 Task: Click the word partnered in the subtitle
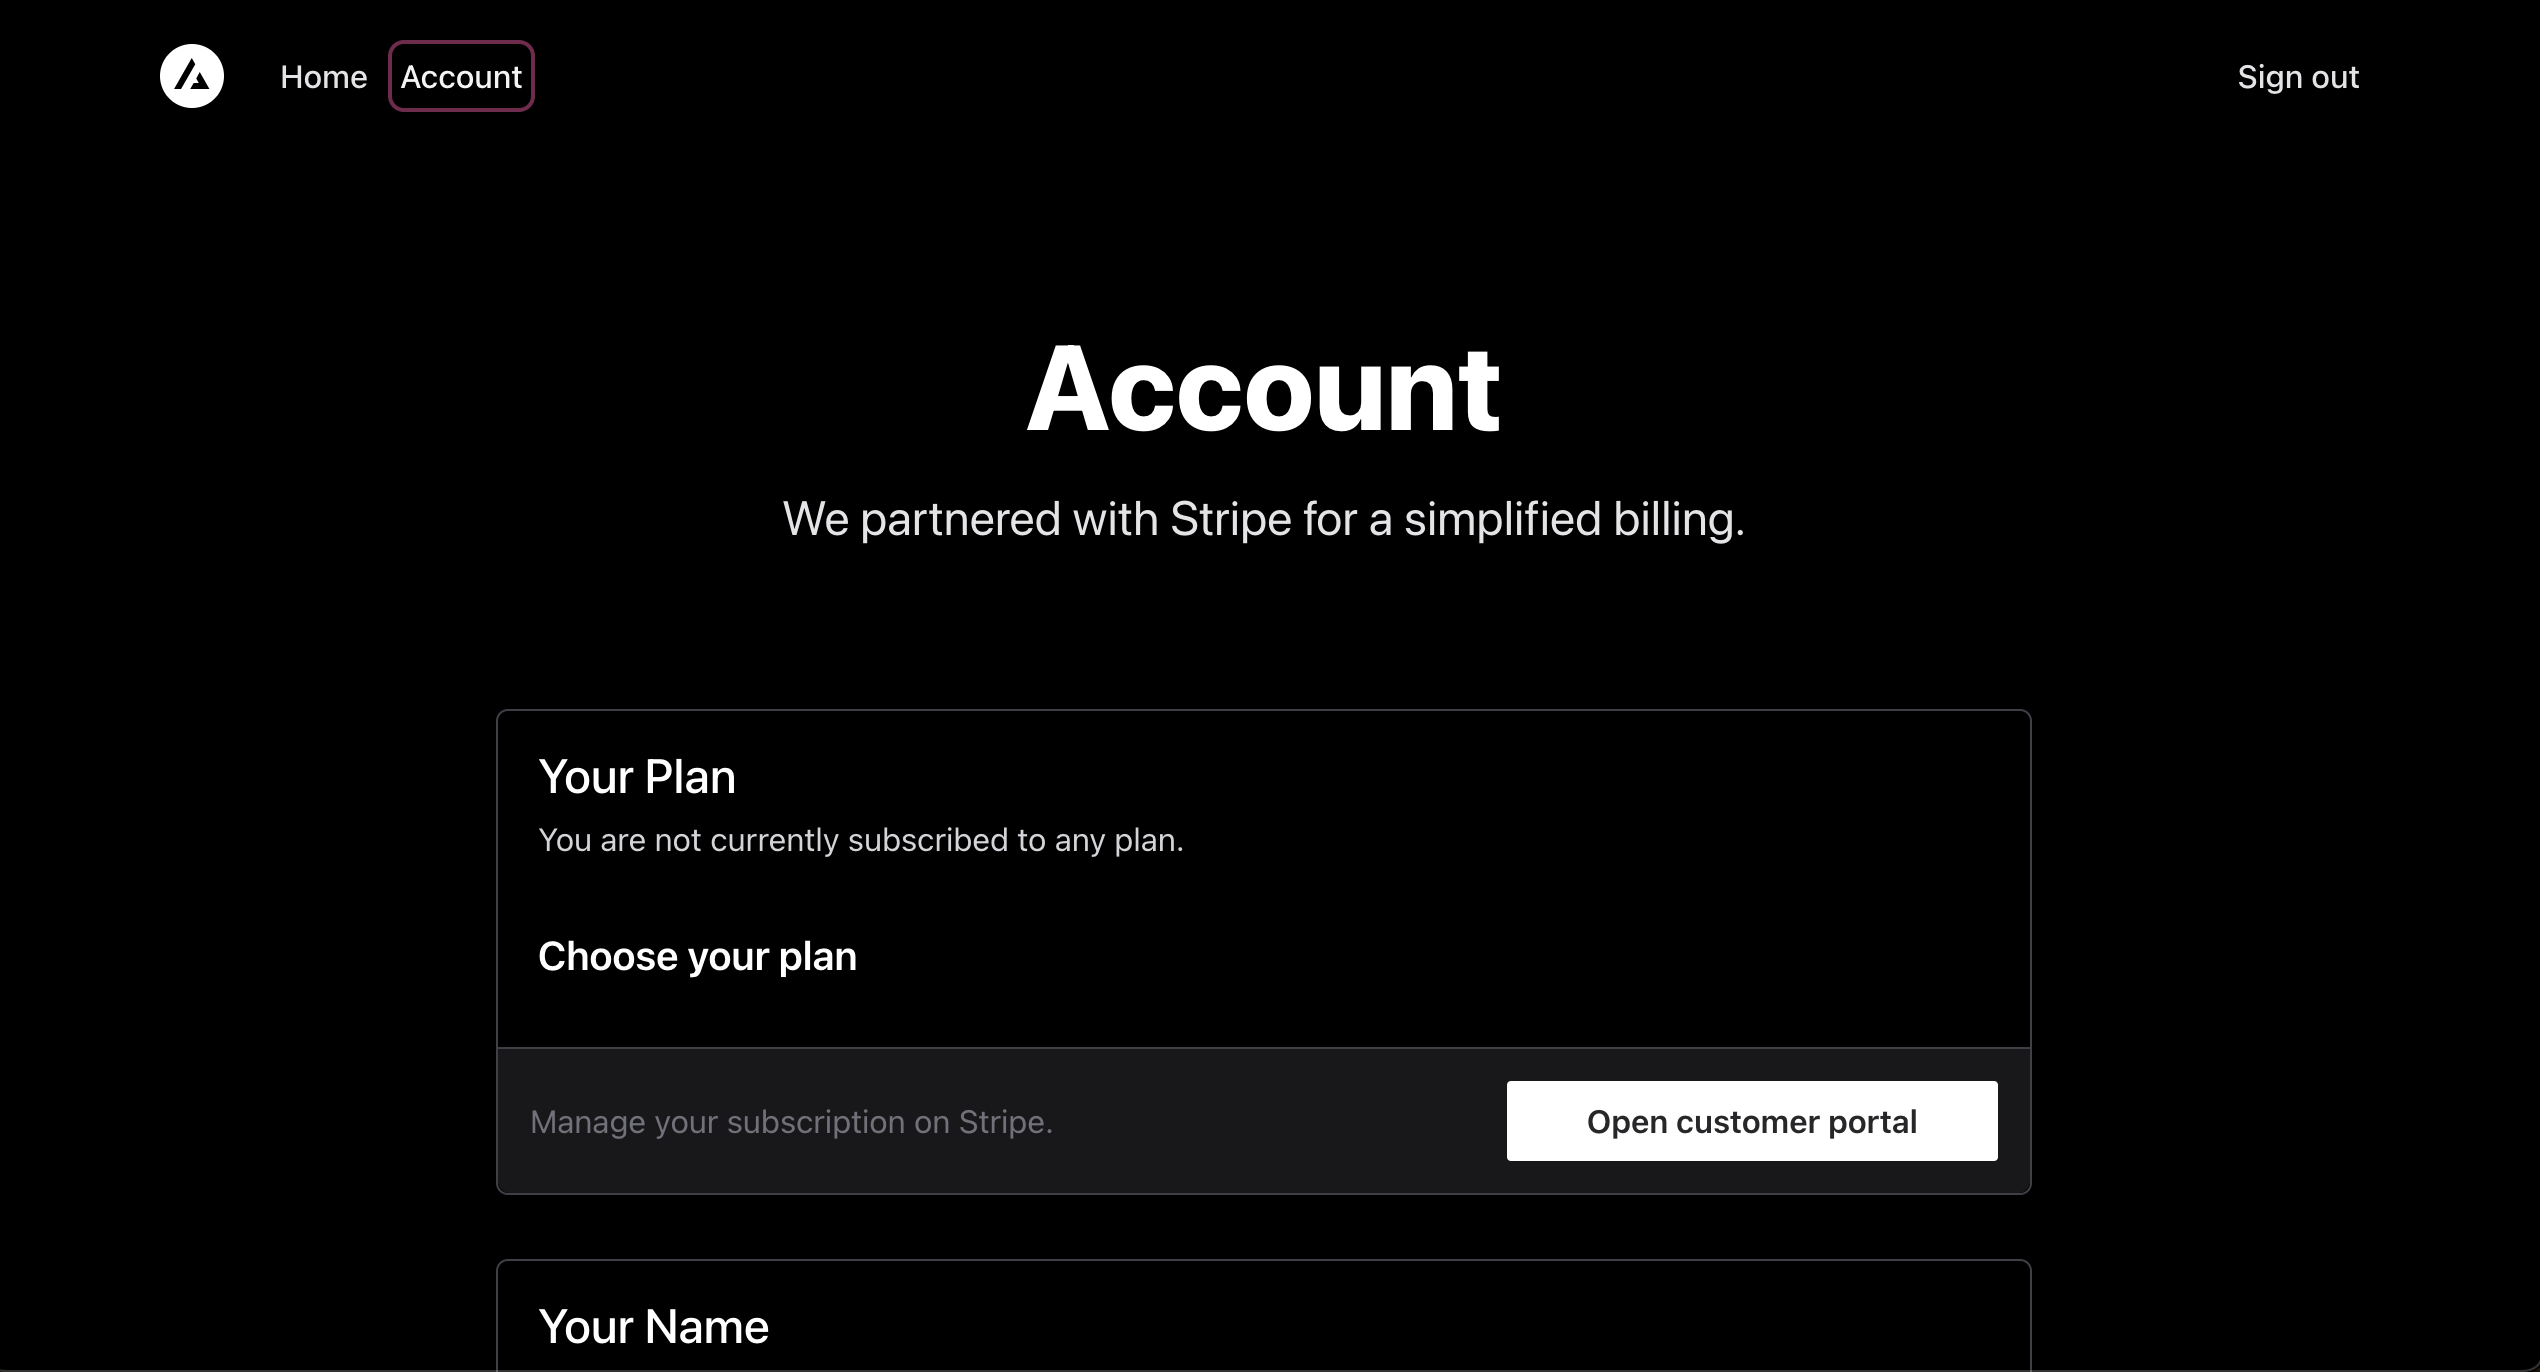point(959,519)
